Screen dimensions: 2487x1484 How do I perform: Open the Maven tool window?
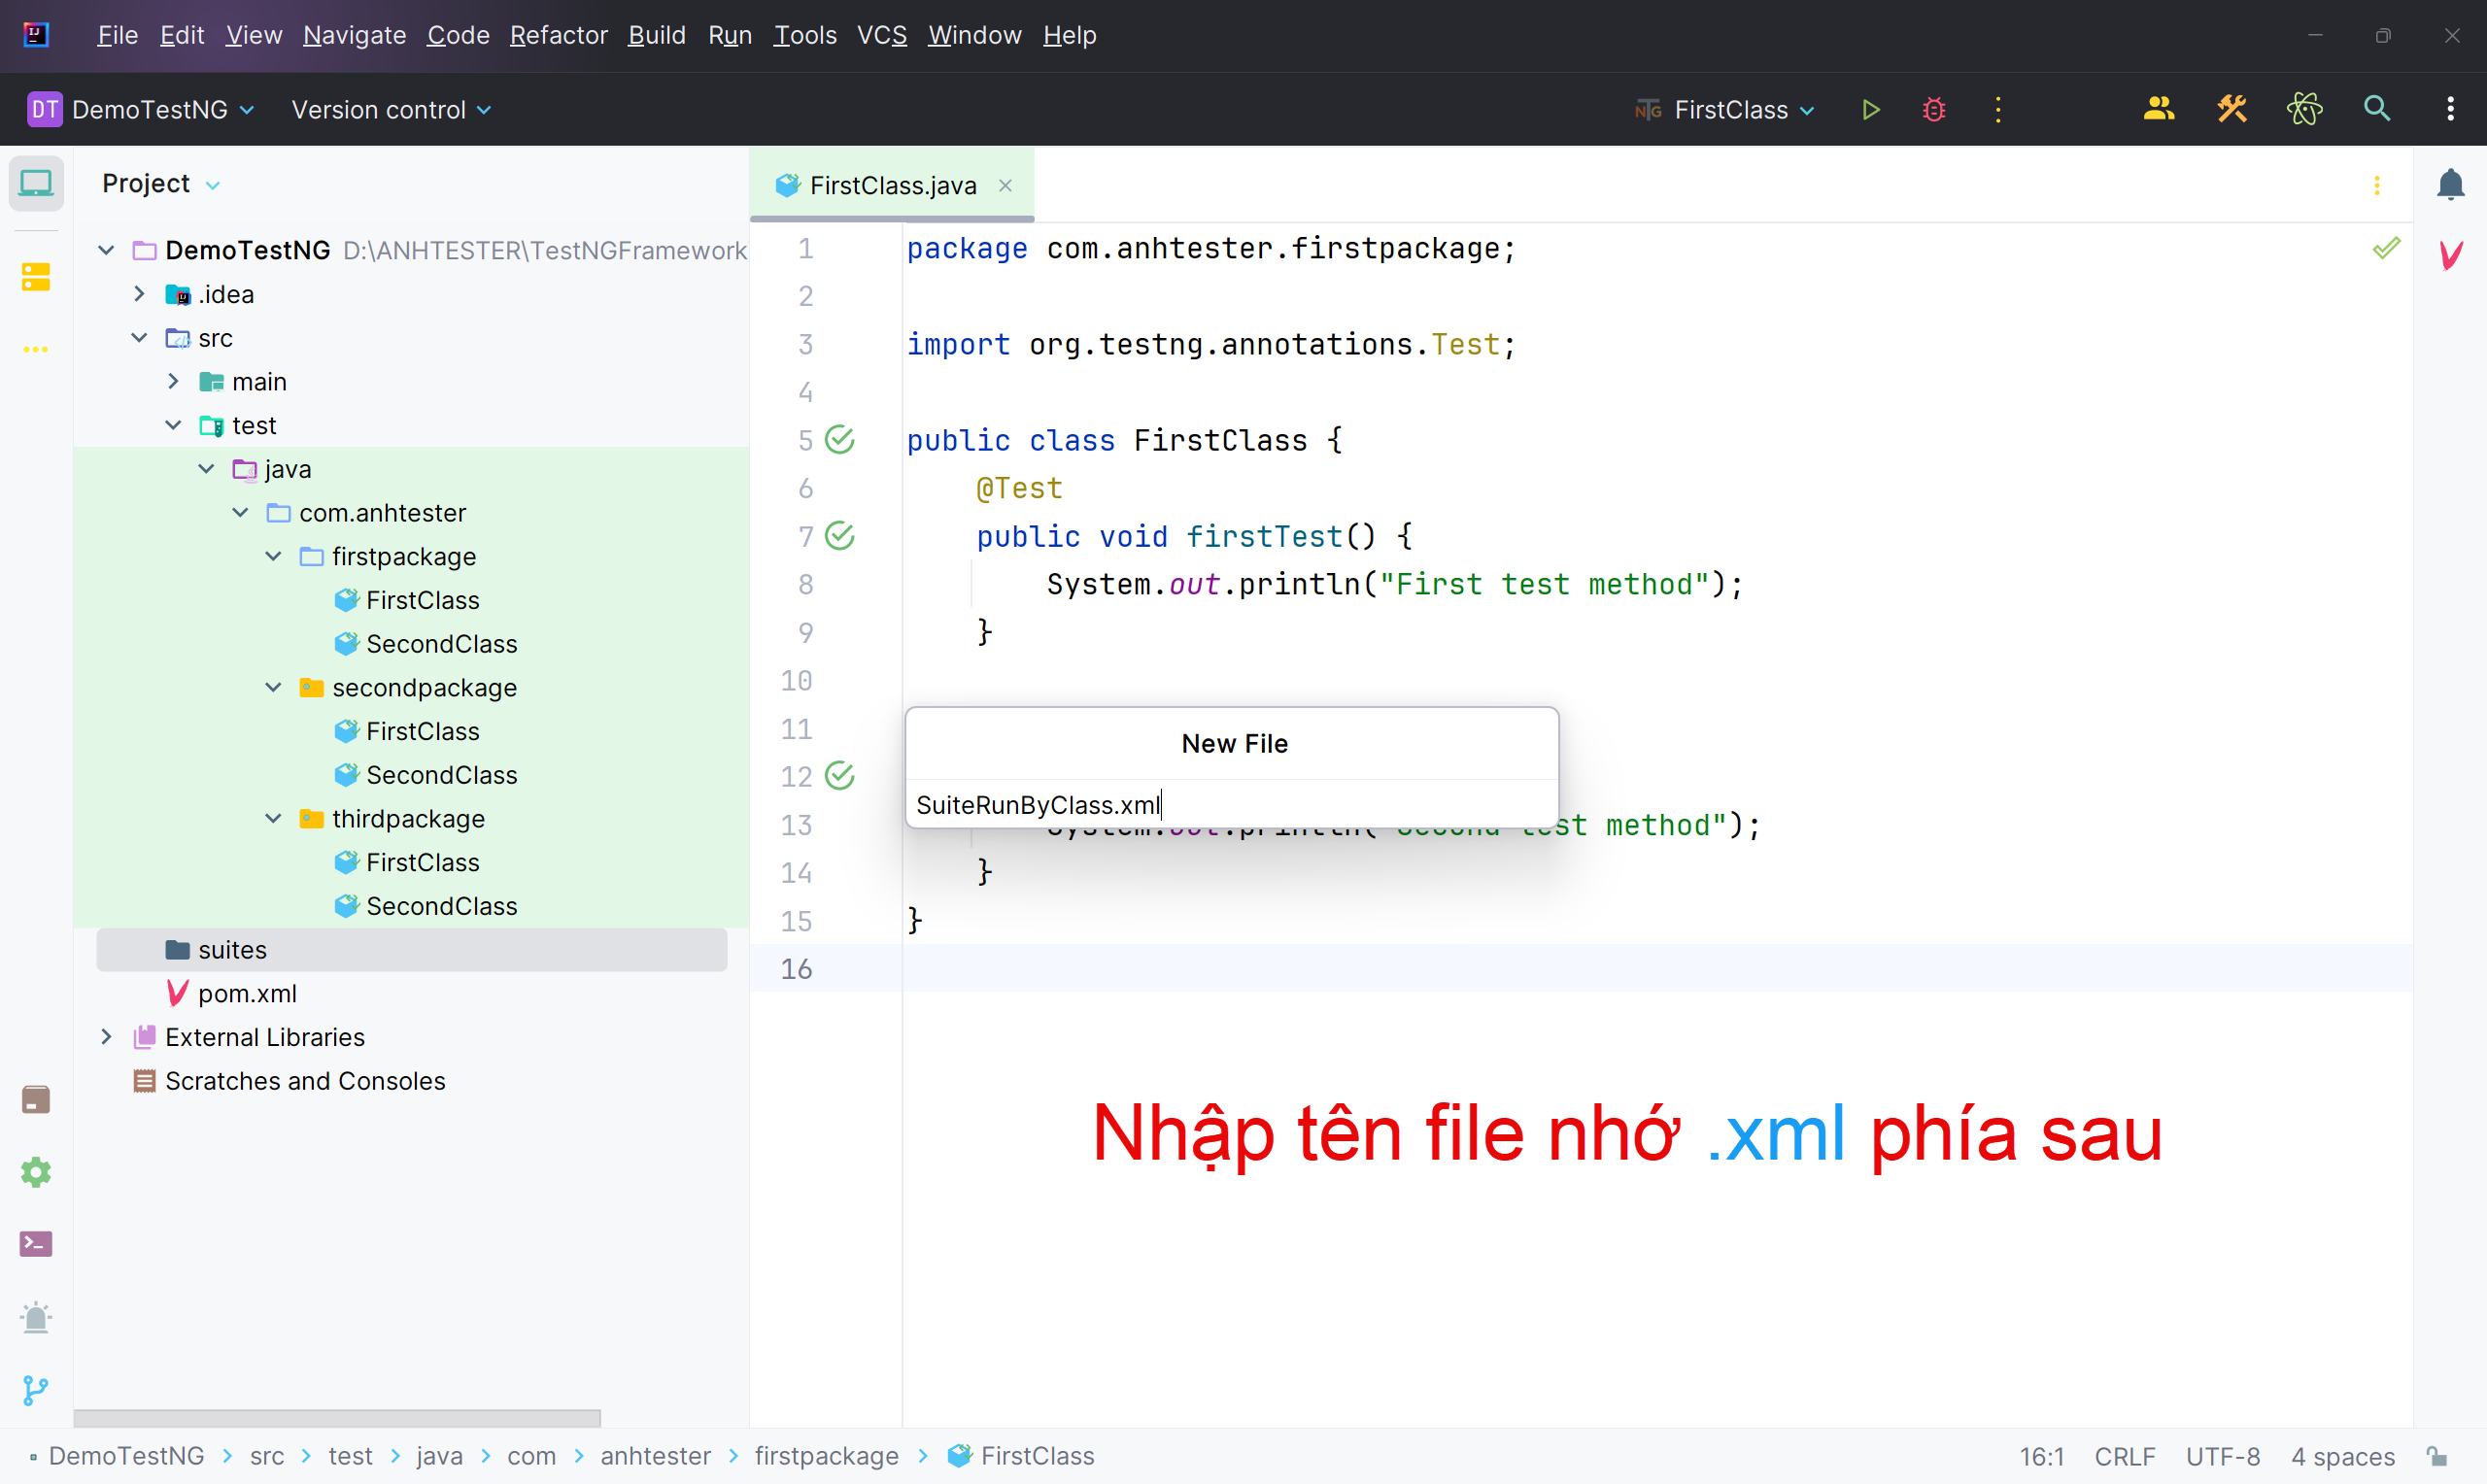[x=2450, y=255]
